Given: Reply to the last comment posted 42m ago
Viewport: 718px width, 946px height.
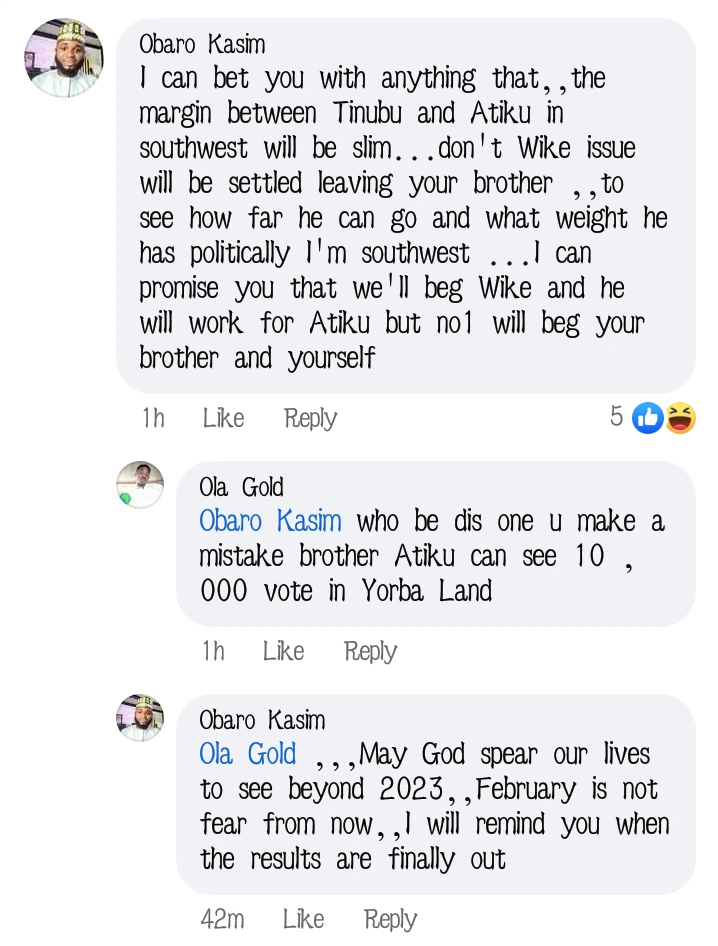Looking at the screenshot, I should click(x=390, y=919).
